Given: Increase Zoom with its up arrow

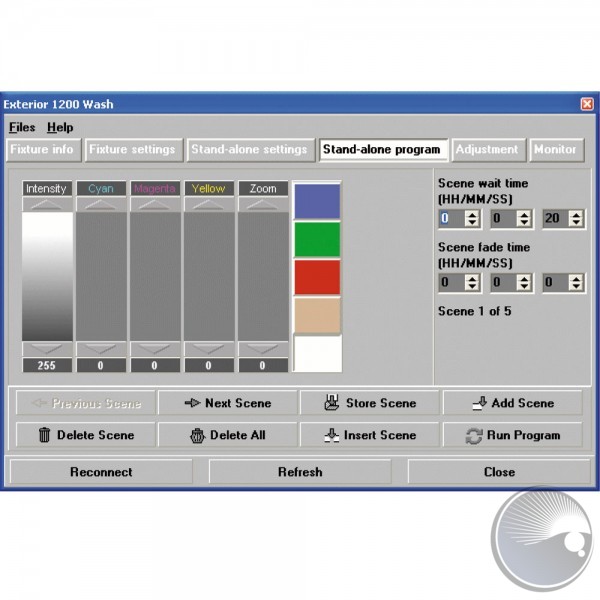Looking at the screenshot, I should click(x=263, y=204).
